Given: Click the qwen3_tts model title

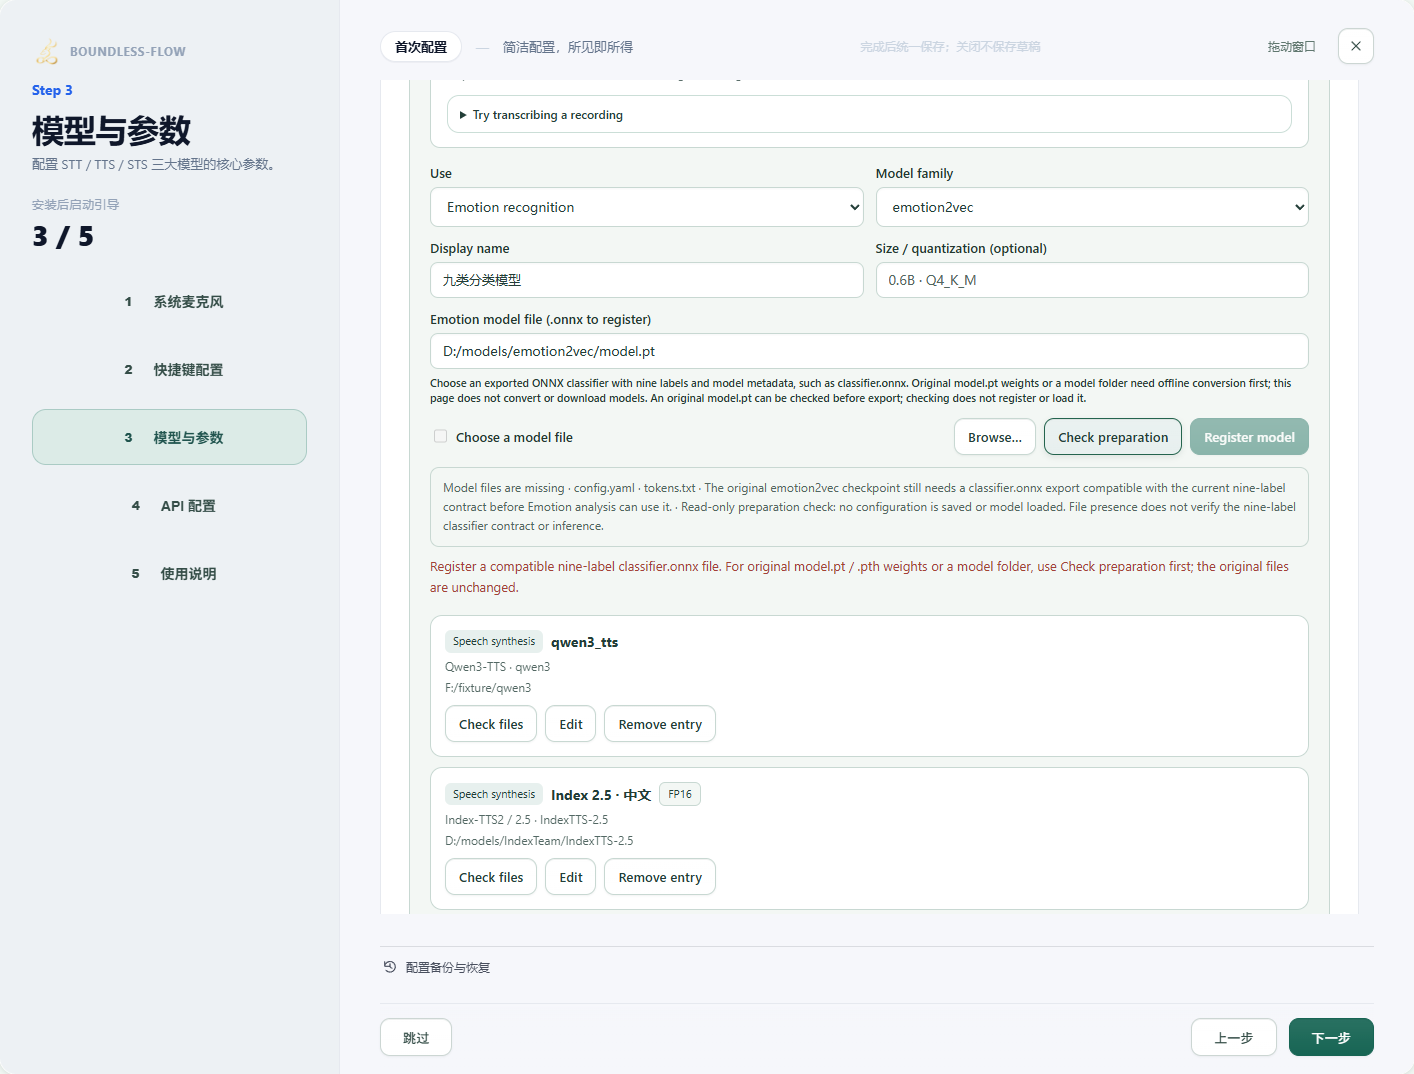Looking at the screenshot, I should 585,642.
